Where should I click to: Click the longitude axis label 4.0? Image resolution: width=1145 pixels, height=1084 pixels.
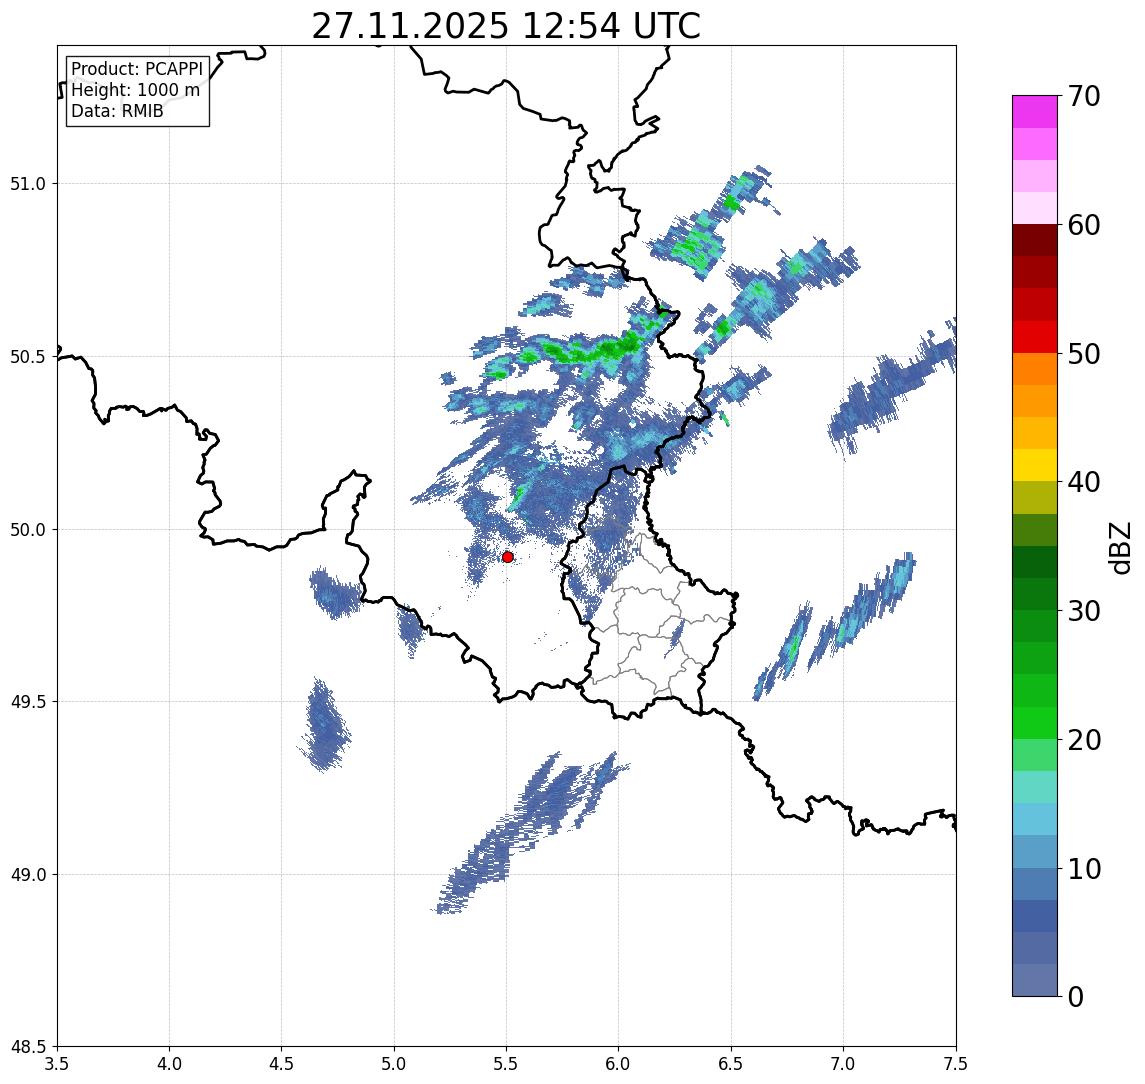pos(169,1064)
